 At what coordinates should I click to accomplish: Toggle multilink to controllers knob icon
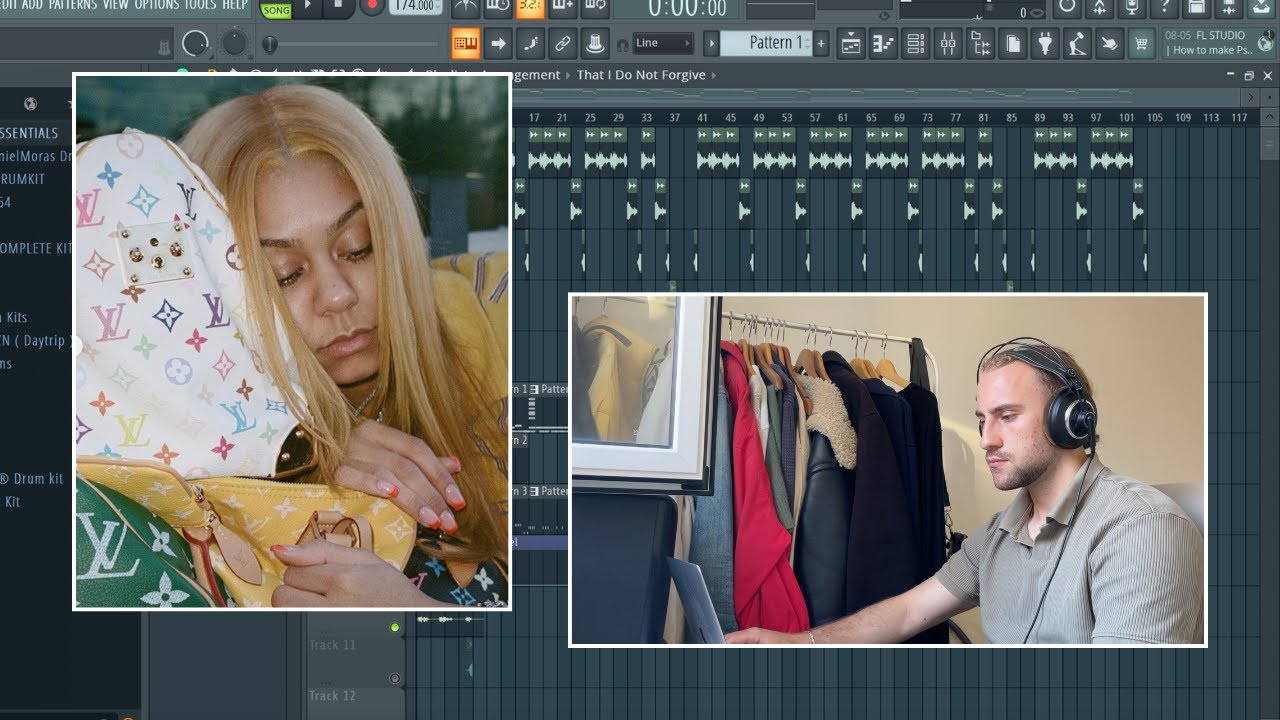(x=595, y=43)
